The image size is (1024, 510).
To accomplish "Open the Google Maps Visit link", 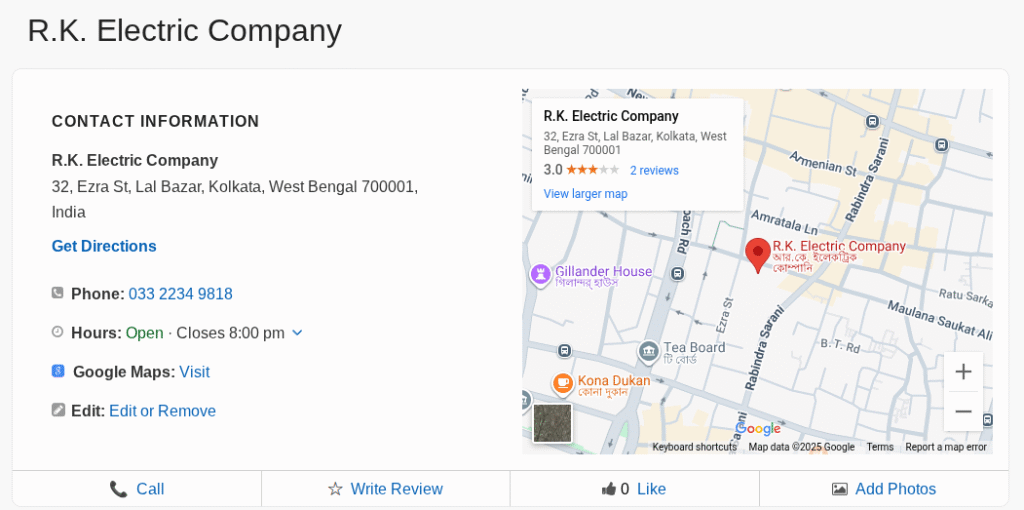I will pos(194,372).
